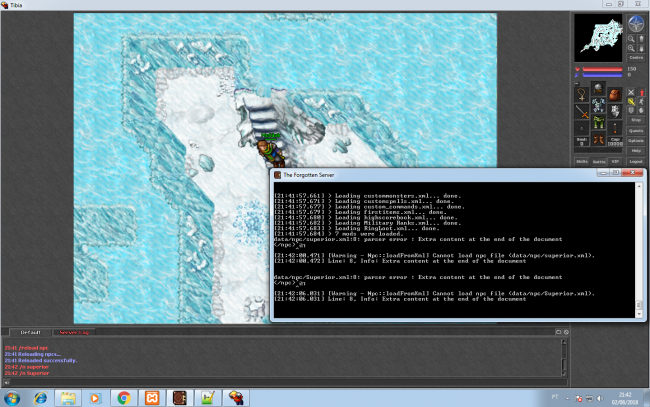Click the console window scrollbar

[x=639, y=250]
